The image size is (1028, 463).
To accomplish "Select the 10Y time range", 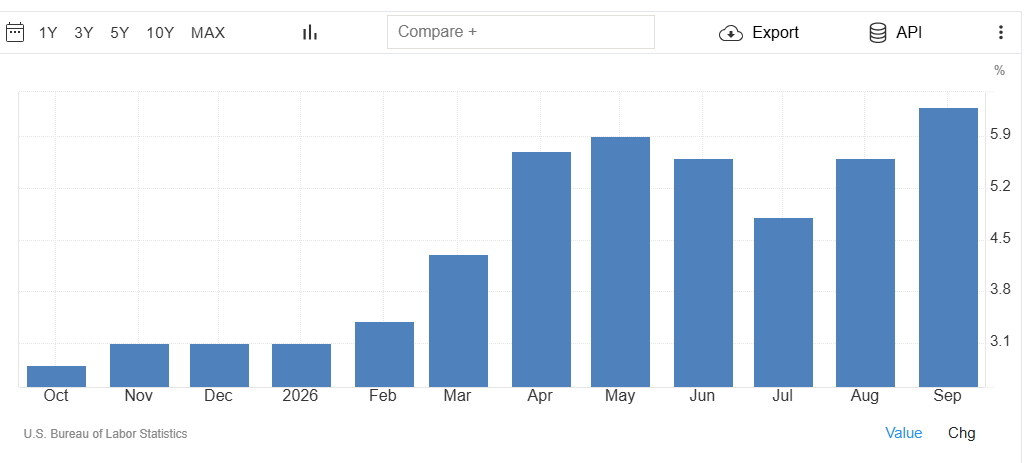I will [160, 33].
